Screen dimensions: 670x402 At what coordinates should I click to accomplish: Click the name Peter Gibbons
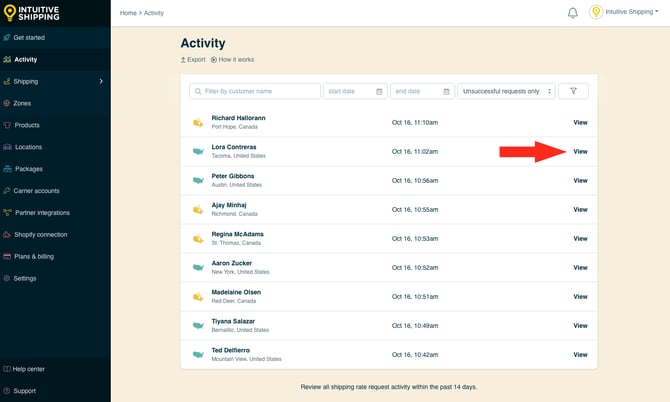pyautogui.click(x=233, y=176)
